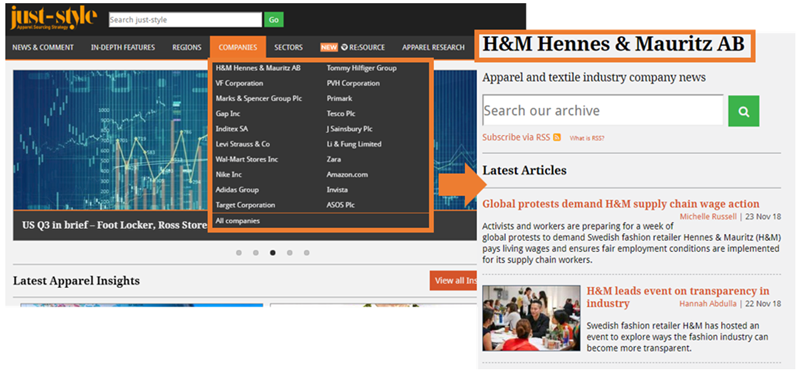The image size is (800, 371).
Task: Choose ASOS Plc in the dropdown
Action: [340, 205]
